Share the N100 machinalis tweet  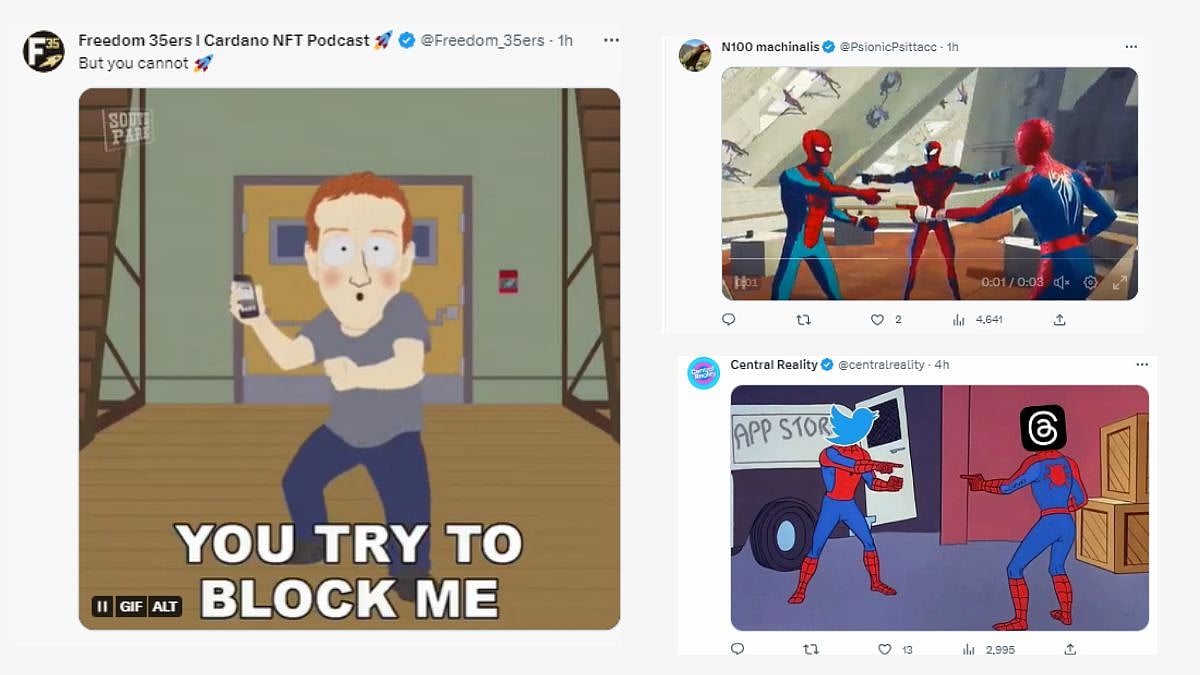1059,320
